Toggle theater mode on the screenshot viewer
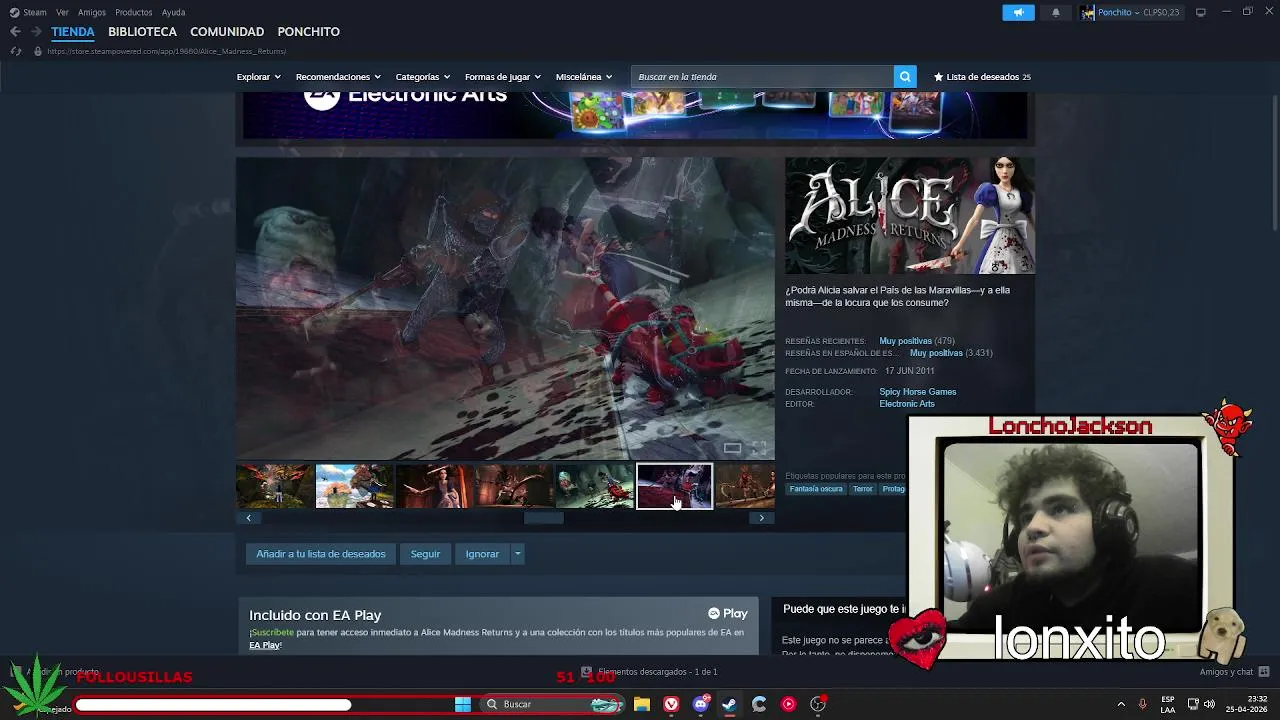 [733, 448]
